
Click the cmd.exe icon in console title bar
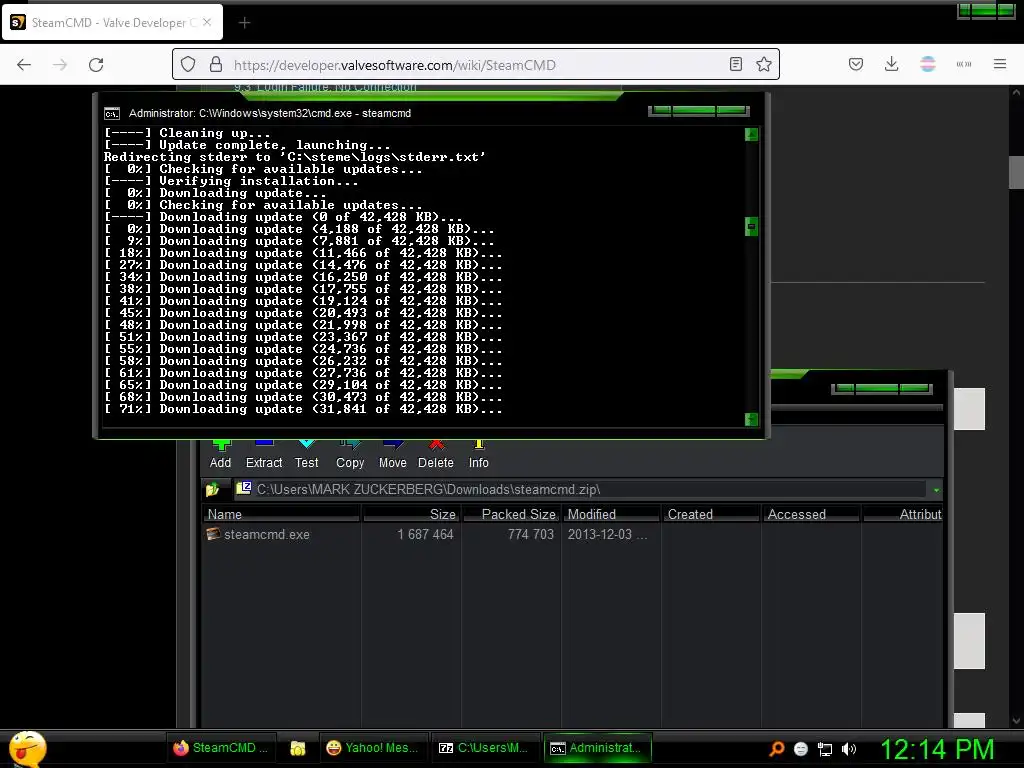point(112,114)
